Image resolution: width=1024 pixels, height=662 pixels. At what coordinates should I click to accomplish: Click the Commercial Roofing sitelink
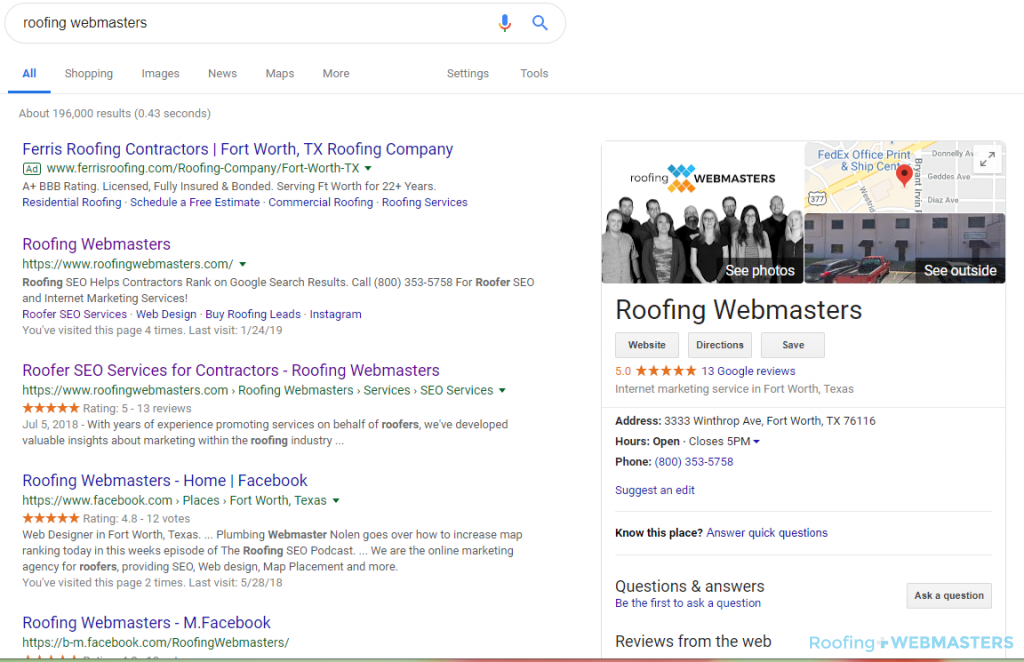click(321, 202)
